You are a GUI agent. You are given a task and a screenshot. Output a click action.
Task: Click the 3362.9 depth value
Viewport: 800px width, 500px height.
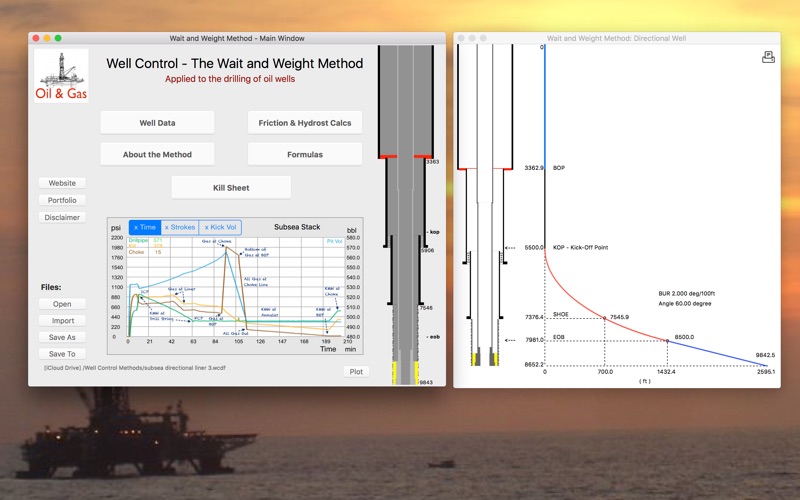[534, 168]
